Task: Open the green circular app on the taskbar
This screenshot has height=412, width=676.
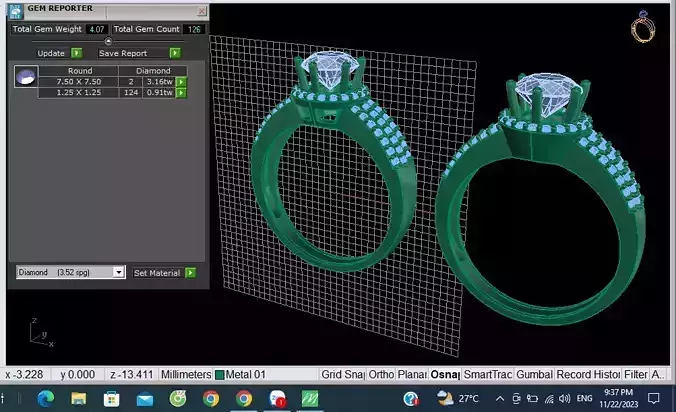Action: 178,399
